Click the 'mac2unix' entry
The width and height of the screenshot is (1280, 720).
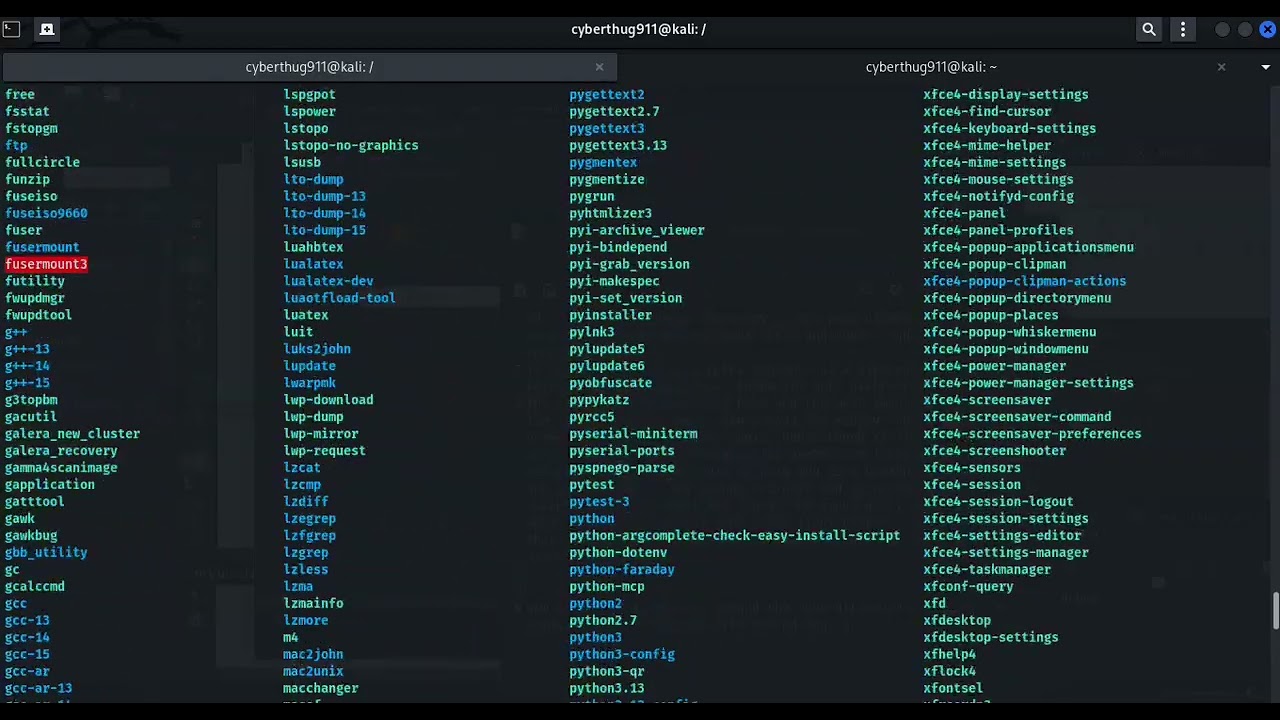click(313, 671)
